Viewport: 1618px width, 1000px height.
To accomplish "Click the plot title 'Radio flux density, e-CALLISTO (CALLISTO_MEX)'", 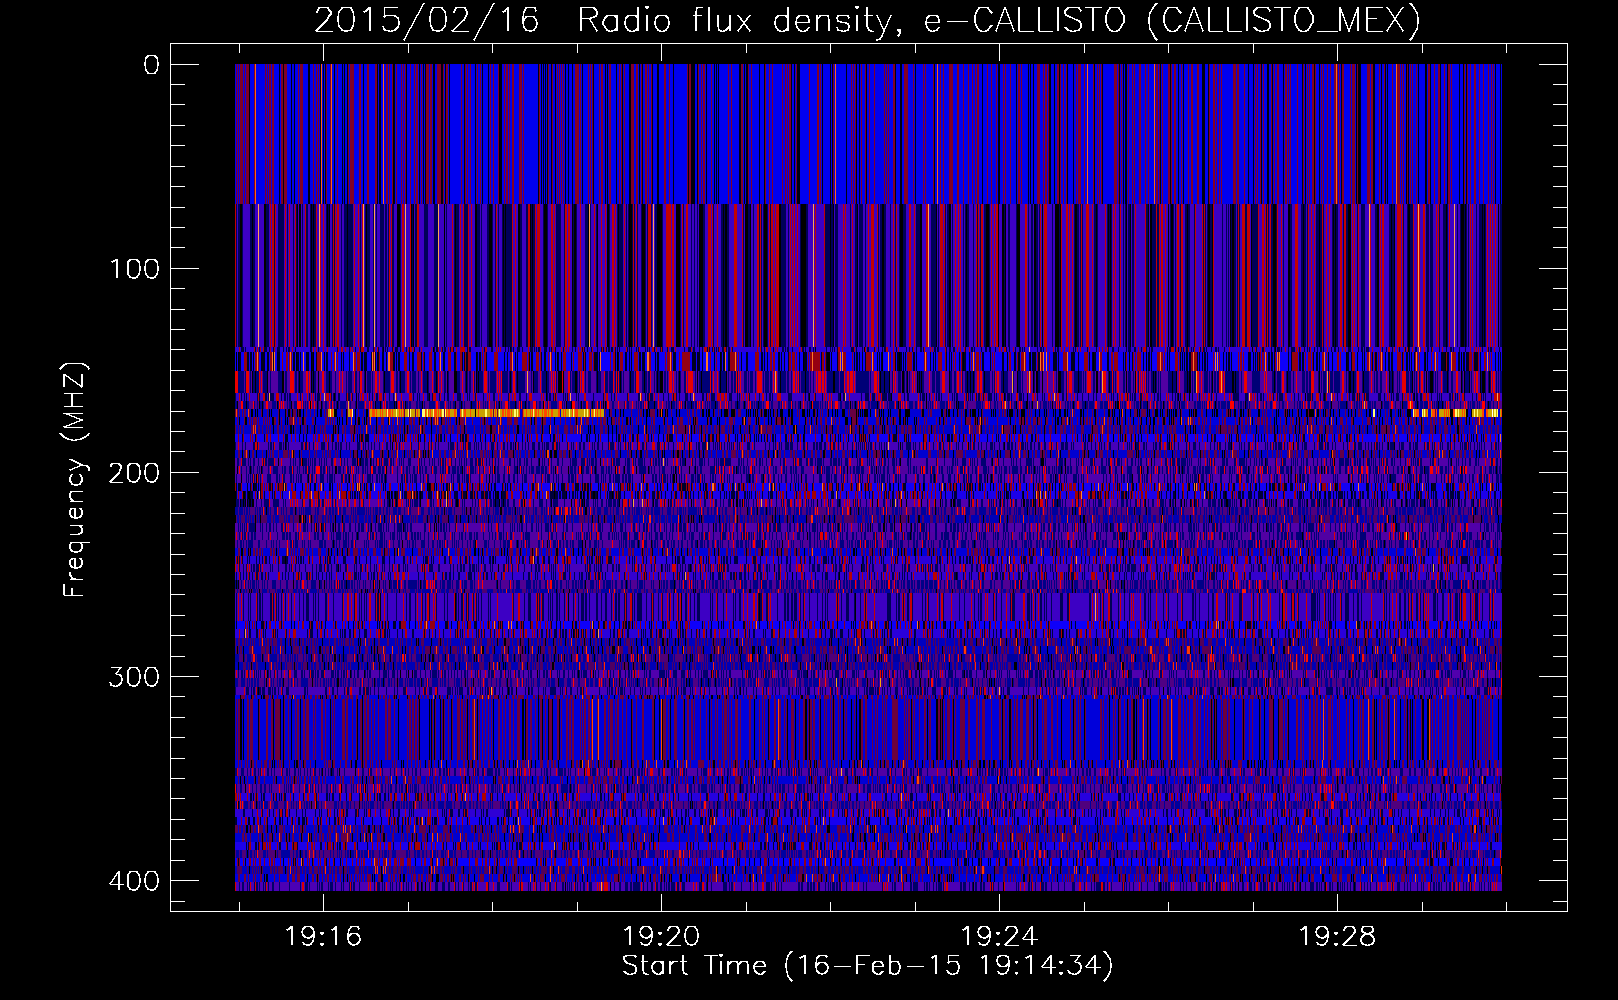I will click(999, 20).
